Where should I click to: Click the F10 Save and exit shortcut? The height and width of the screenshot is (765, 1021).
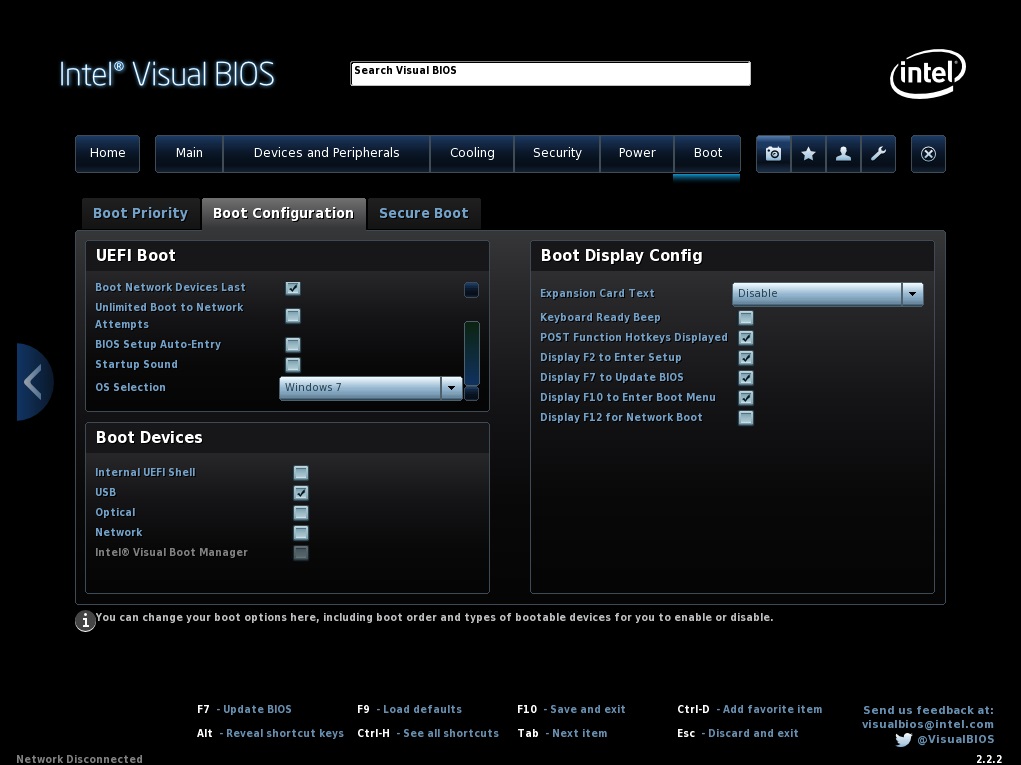[571, 710]
